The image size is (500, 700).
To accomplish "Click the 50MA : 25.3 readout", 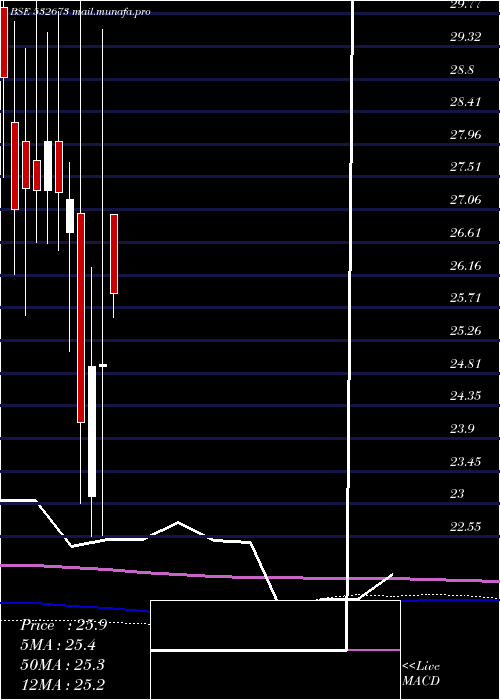I will [62, 665].
